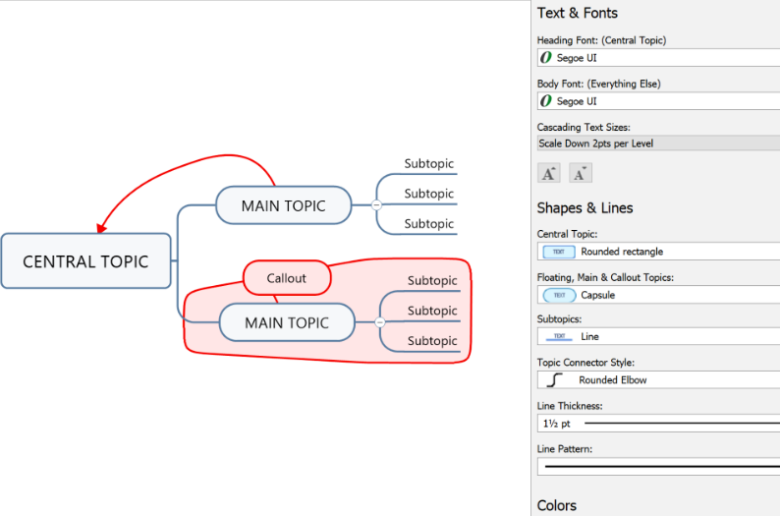Click the Text & Fonts section header
780x516 pixels.
point(577,13)
